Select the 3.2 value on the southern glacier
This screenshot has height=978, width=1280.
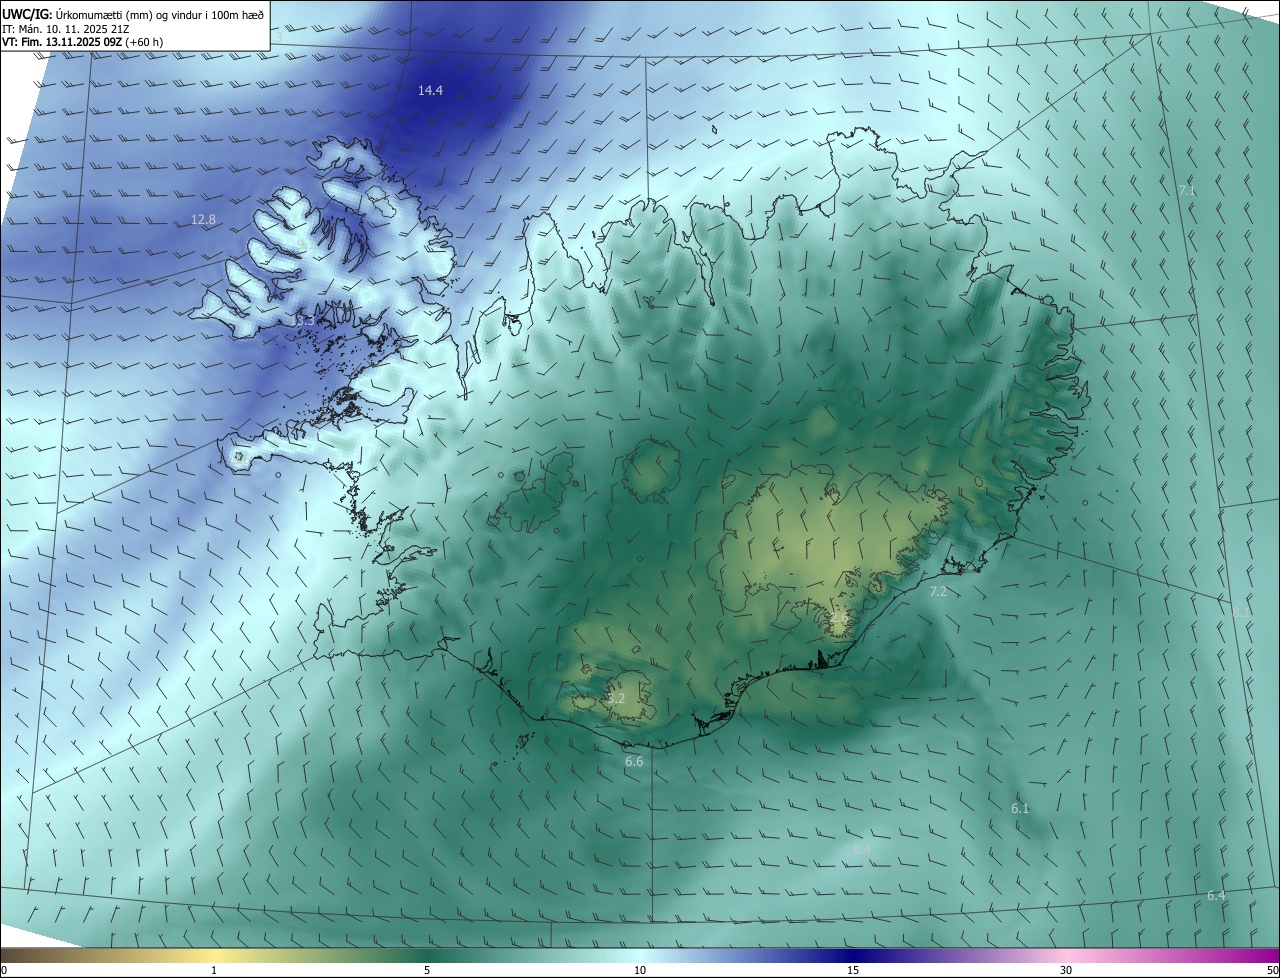pos(616,698)
